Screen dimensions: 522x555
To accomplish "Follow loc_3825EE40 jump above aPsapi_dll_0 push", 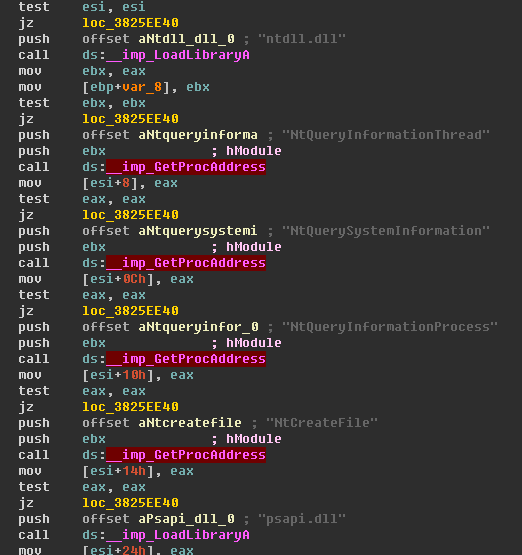I will pyautogui.click(x=130, y=503).
